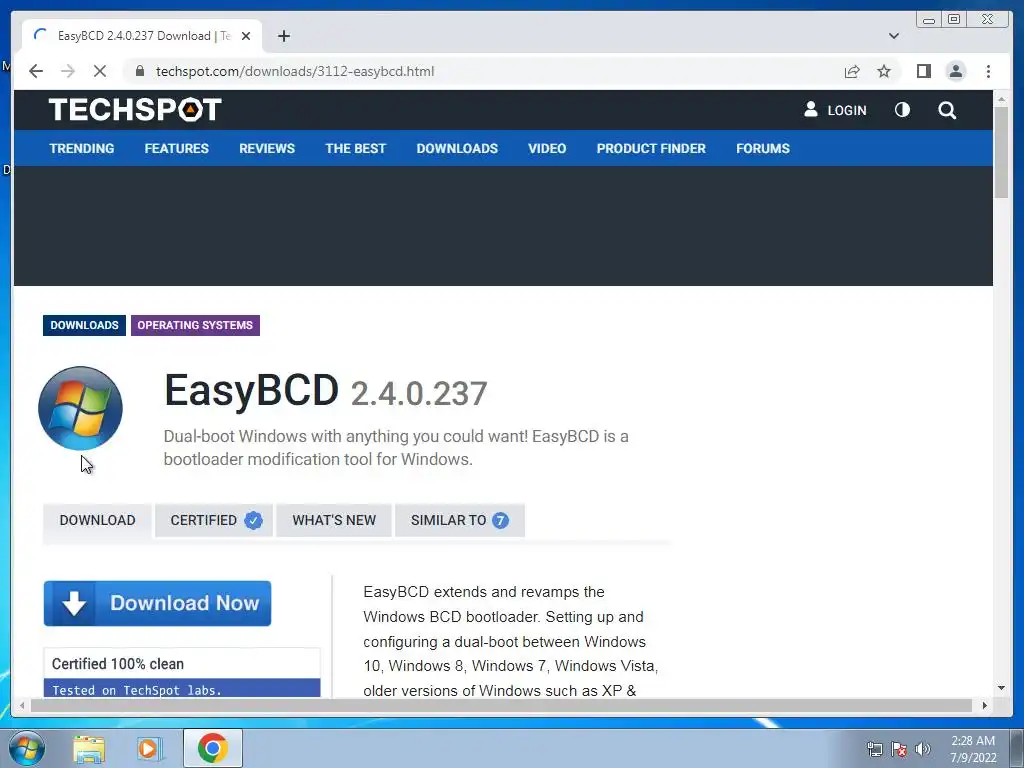This screenshot has height=768, width=1024.
Task: Open the VIDEO menu
Action: point(547,148)
